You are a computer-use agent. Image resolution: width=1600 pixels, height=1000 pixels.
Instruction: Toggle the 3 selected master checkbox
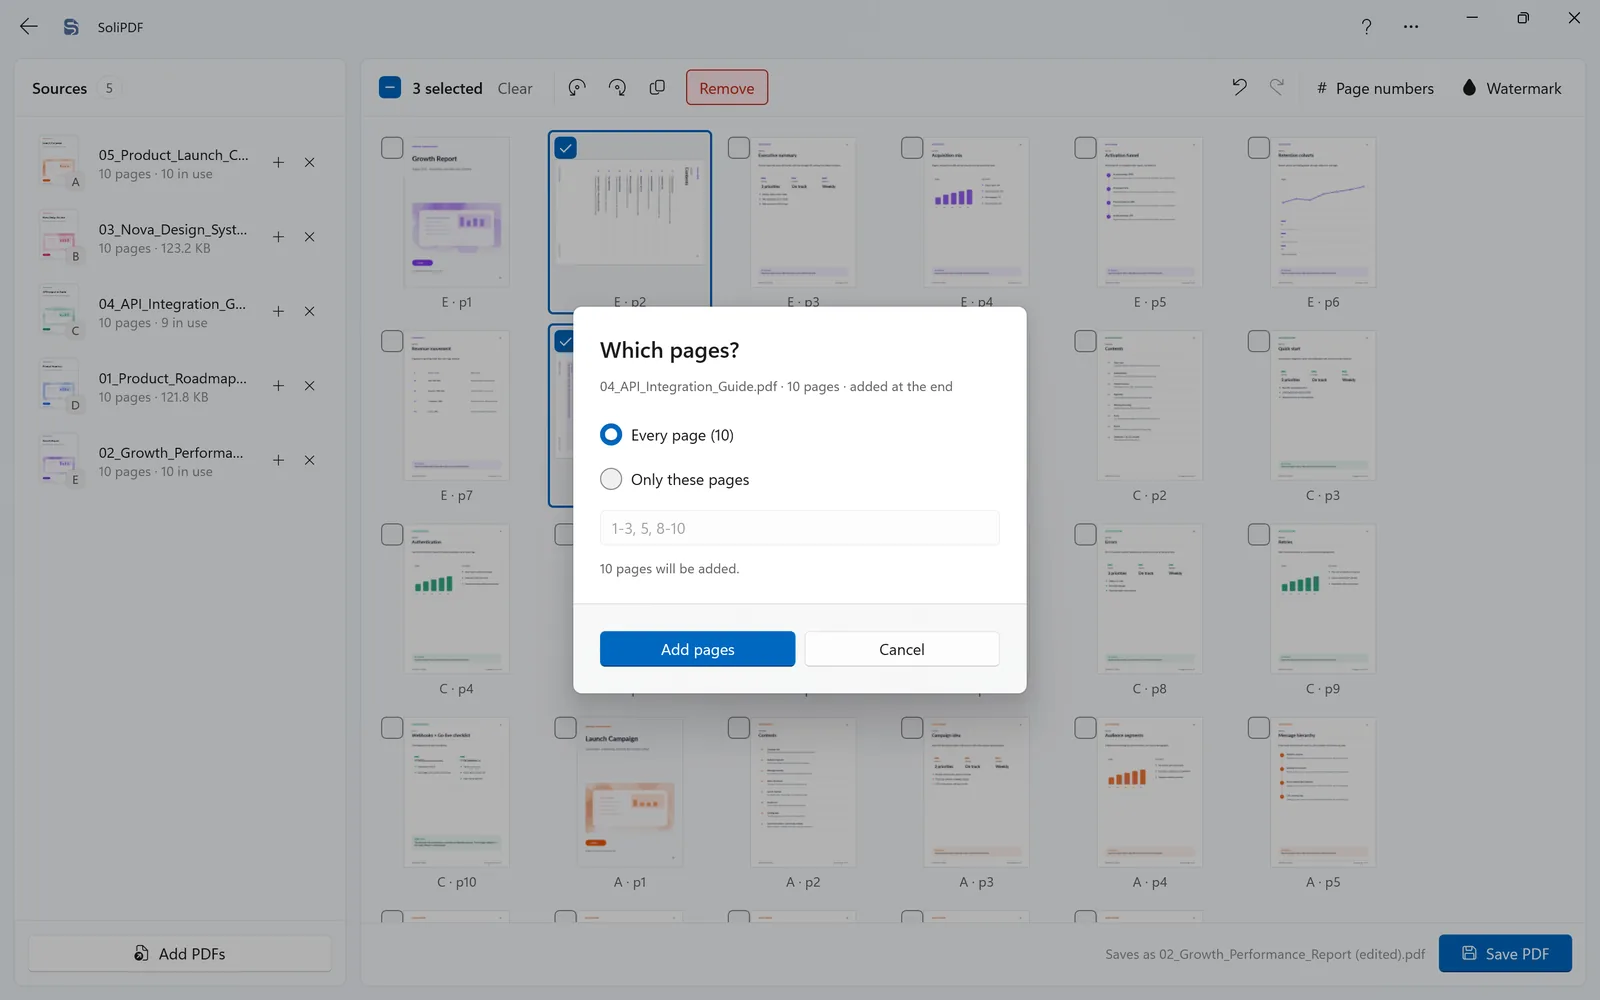tap(390, 88)
